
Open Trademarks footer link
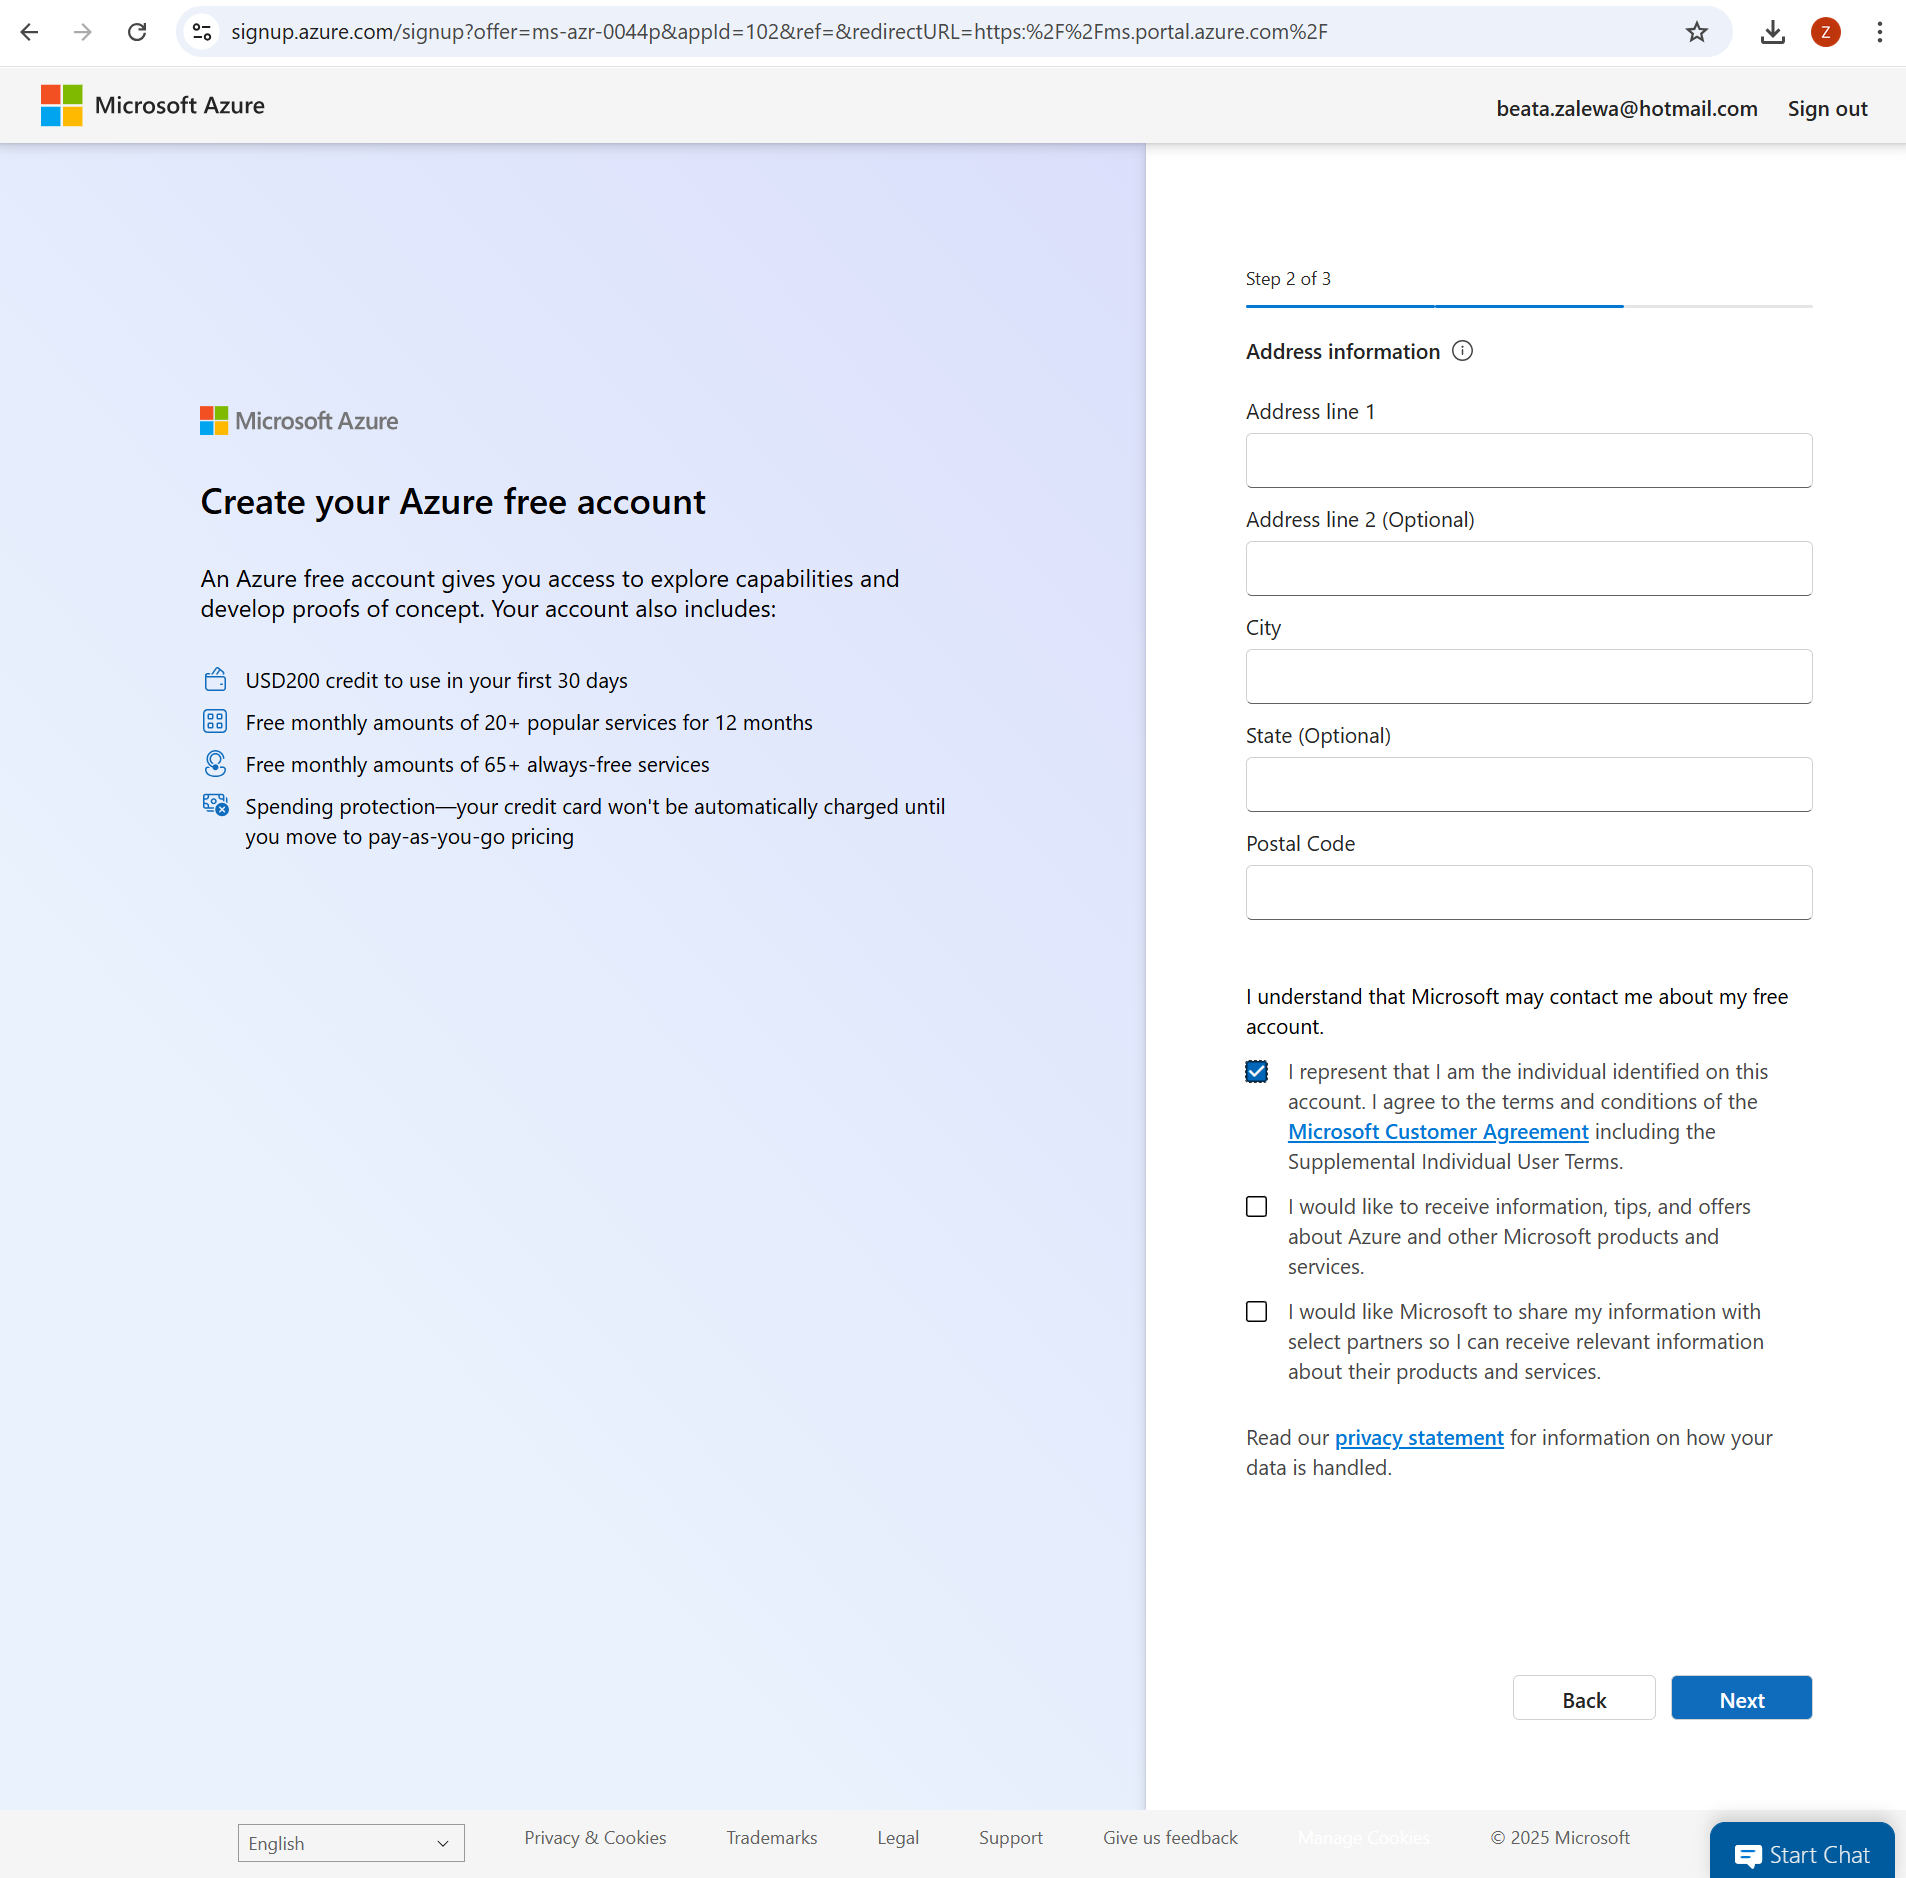click(x=772, y=1837)
